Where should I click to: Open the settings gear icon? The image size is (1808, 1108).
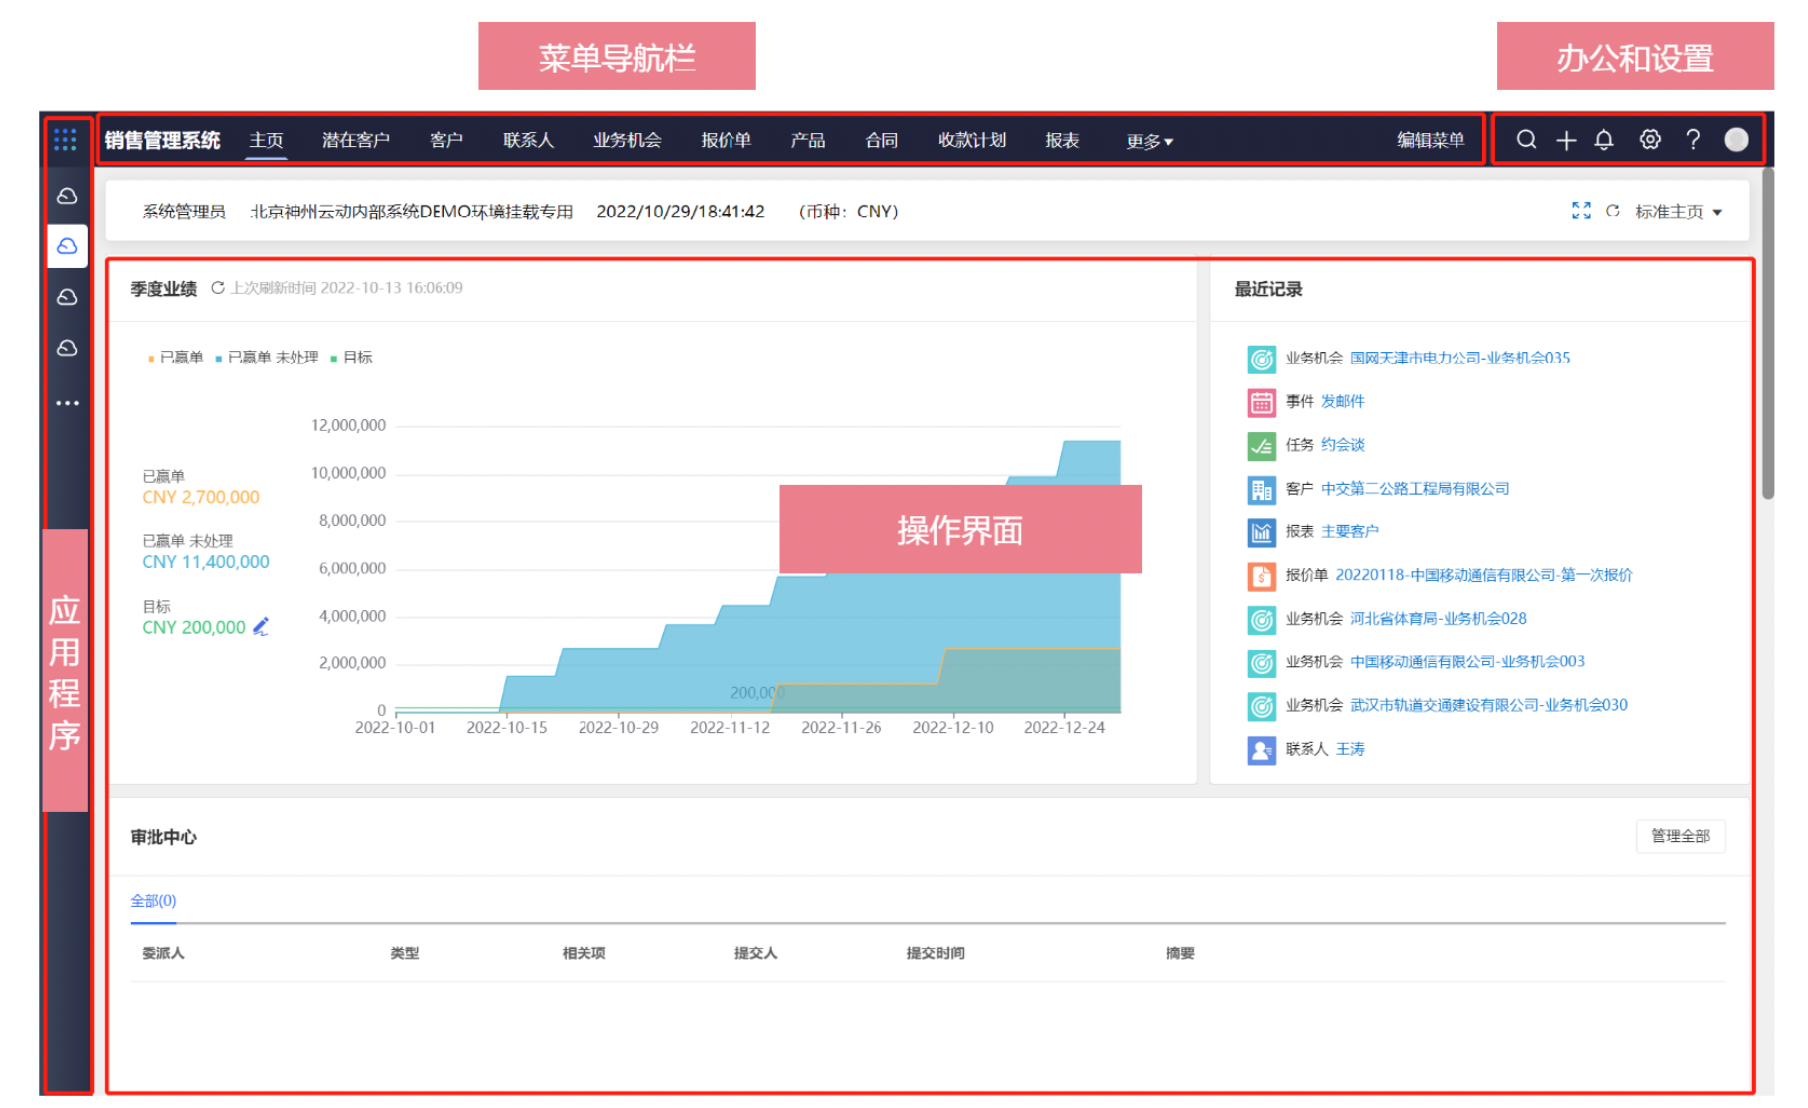coord(1650,140)
